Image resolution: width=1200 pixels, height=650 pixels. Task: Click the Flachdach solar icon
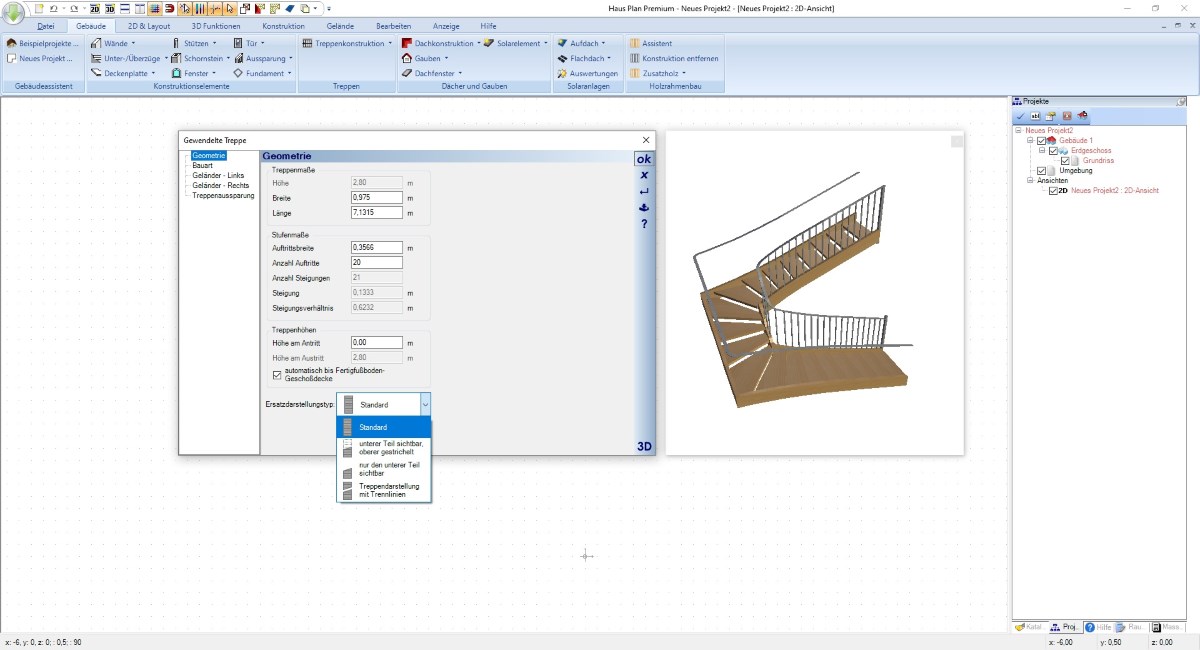[x=563, y=58]
